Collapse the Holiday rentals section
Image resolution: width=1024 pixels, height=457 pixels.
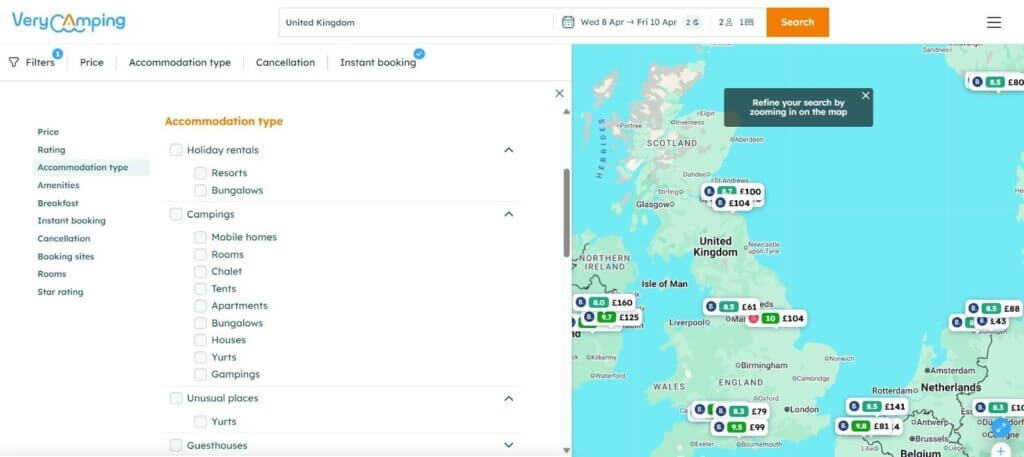click(509, 150)
